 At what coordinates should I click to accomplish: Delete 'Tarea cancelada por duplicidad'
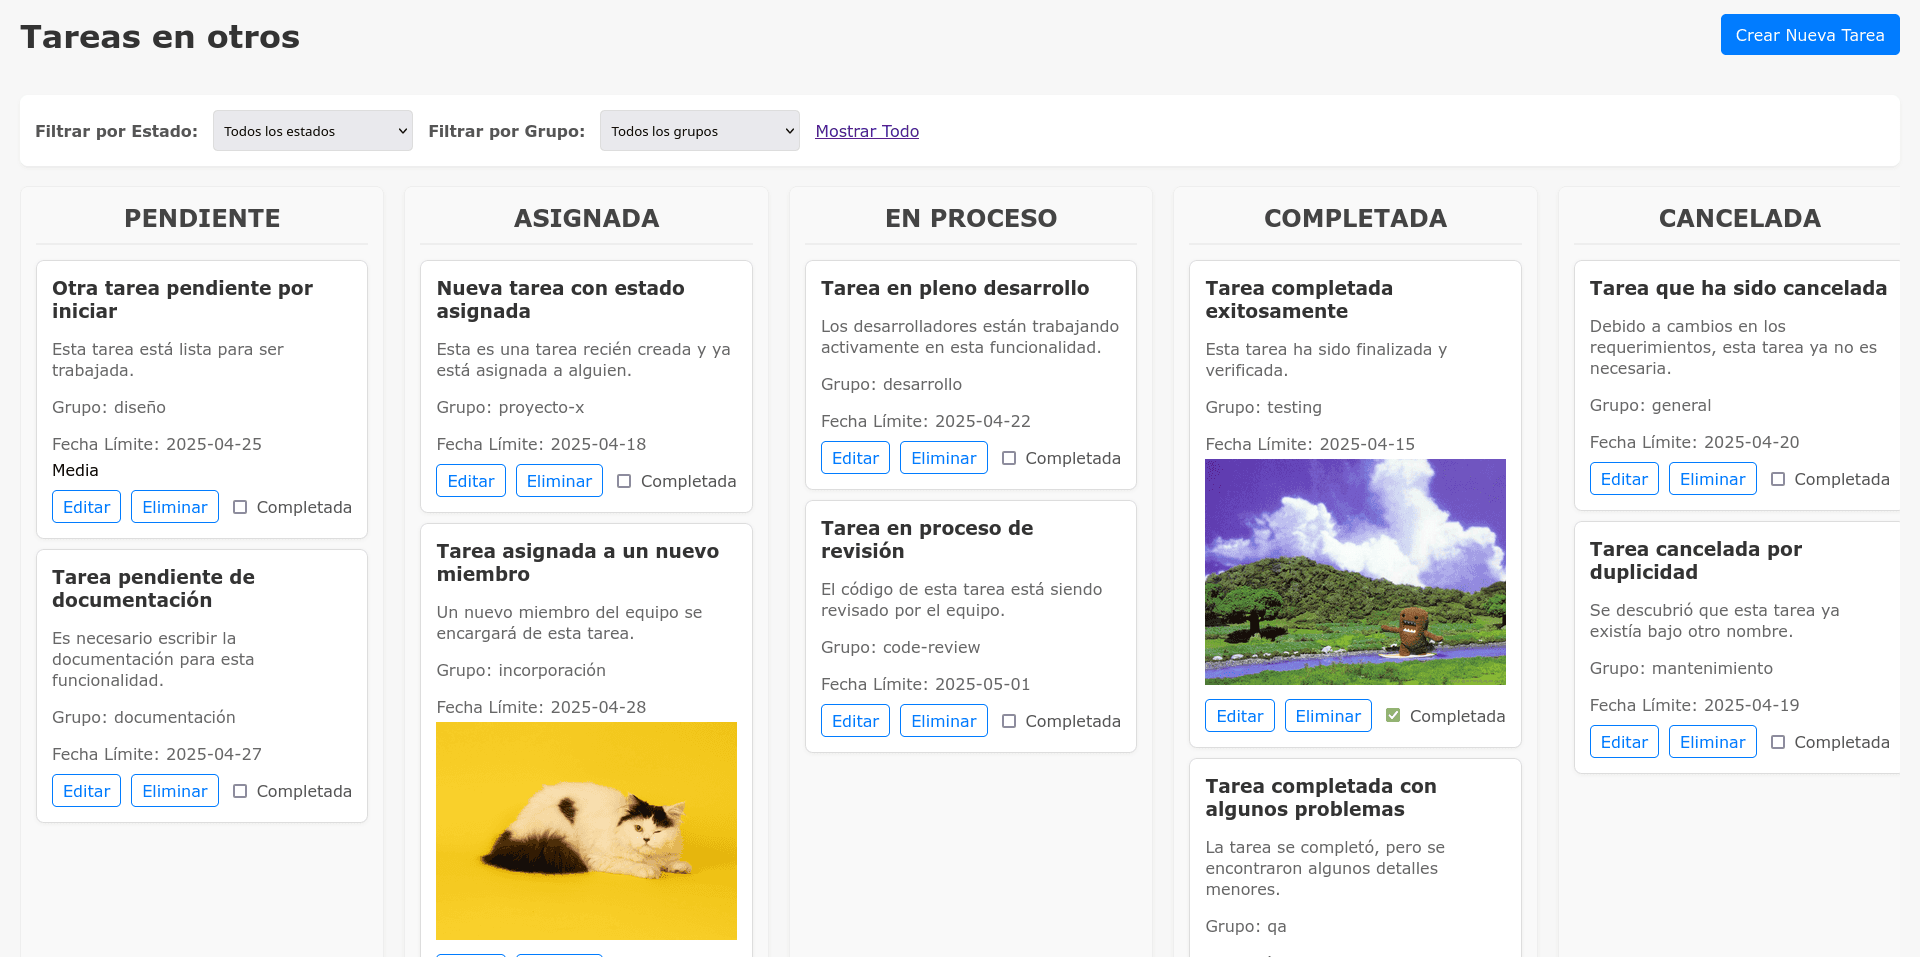pos(1712,741)
